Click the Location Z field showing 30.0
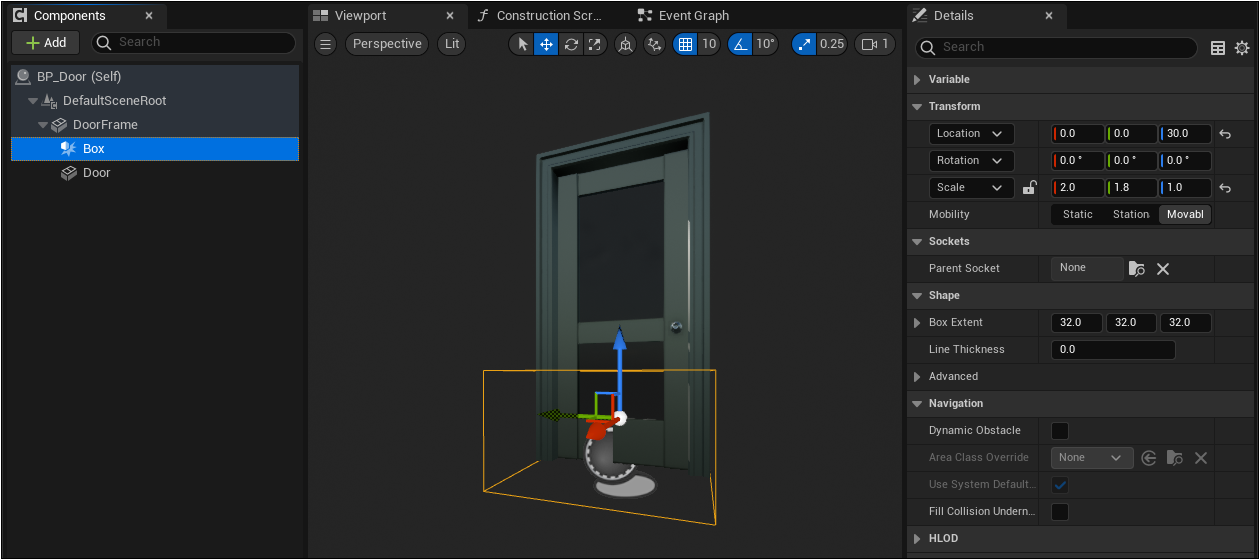Viewport: 1260px width, 560px height. 1185,133
